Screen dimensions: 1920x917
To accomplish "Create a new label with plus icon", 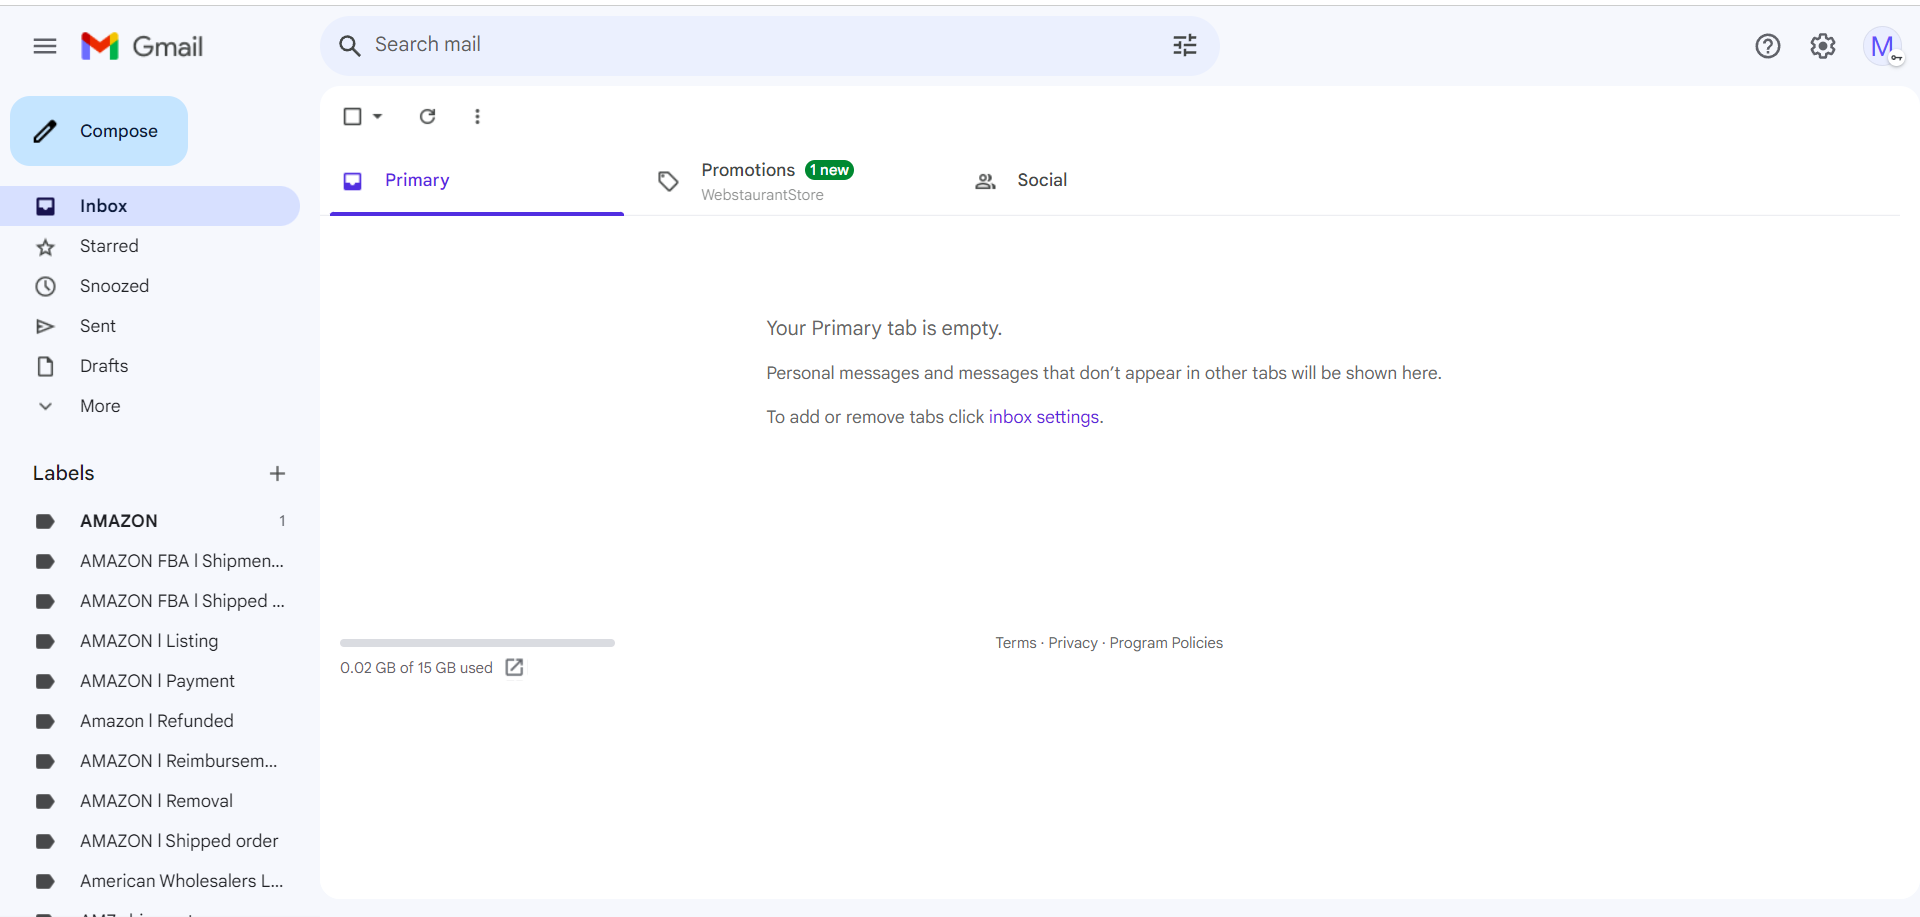I will [x=277, y=473].
